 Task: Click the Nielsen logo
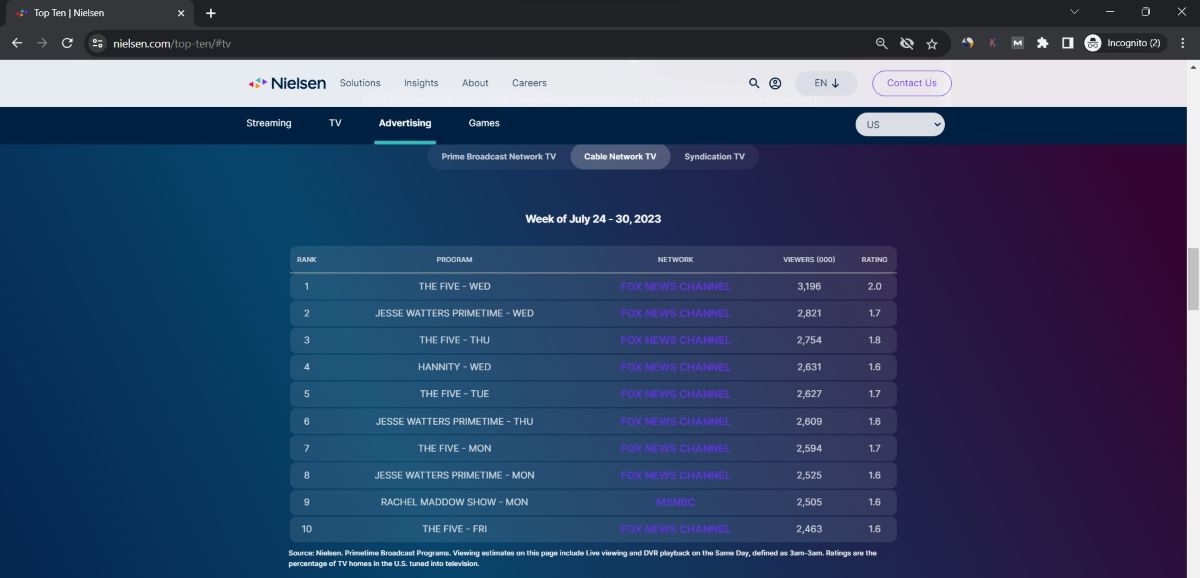pyautogui.click(x=287, y=83)
